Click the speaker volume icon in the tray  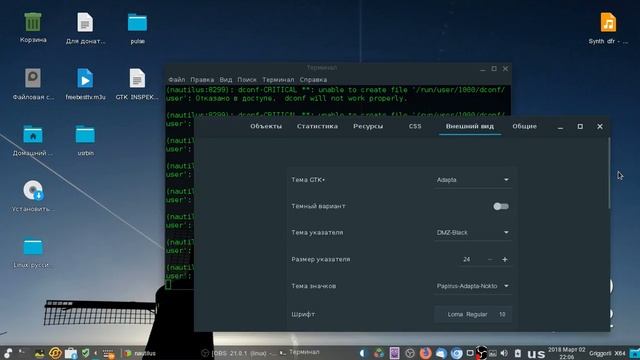click(x=504, y=353)
